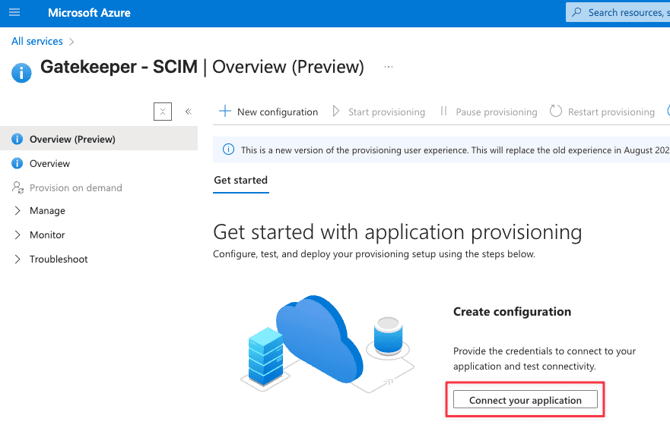Click the search magnifier icon
Image resolution: width=670 pixels, height=428 pixels.
(577, 12)
